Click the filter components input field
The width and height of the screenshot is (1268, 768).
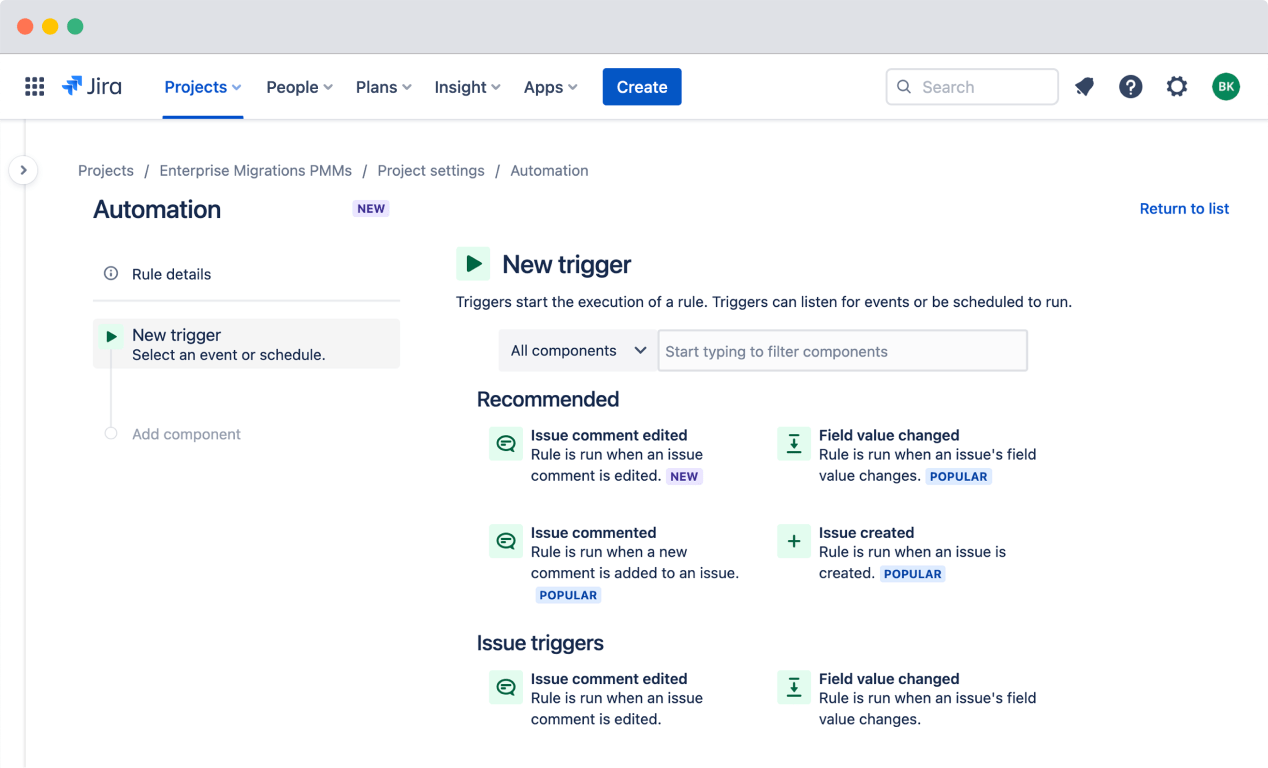point(842,351)
